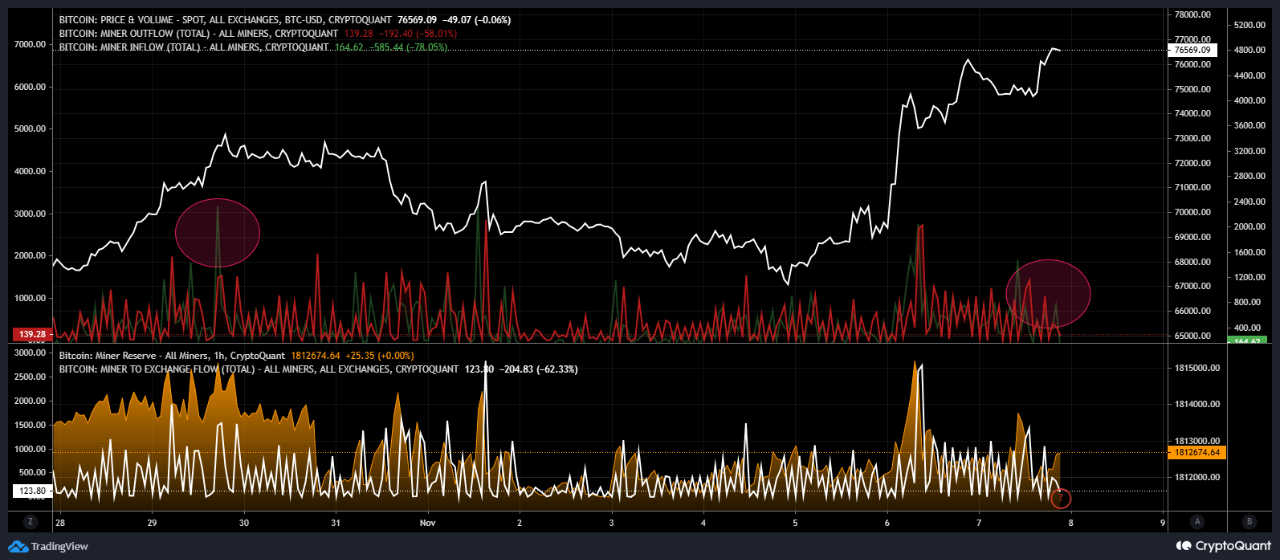Click the 7000.00 left axis label

pos(30,44)
